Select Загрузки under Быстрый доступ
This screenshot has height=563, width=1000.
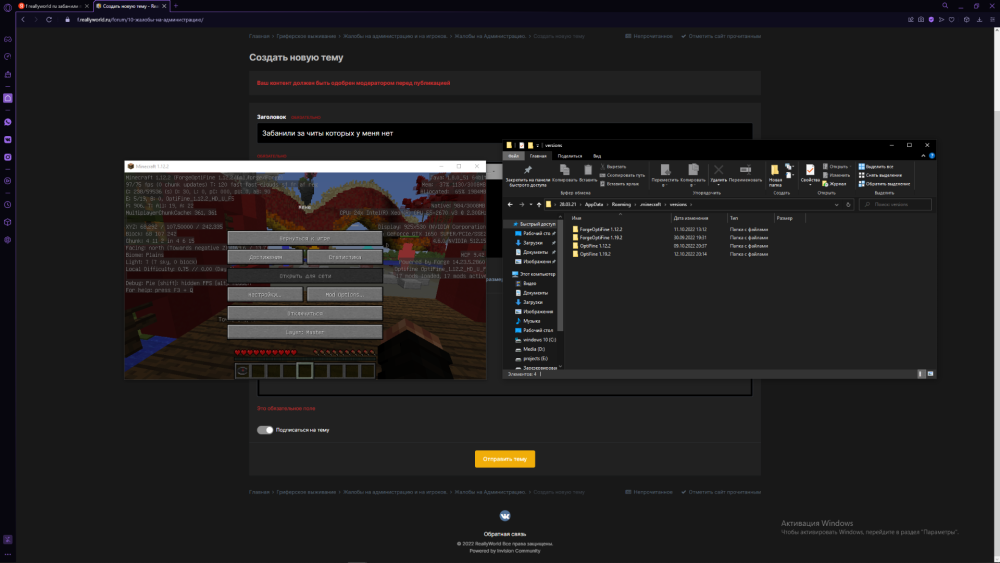coord(533,243)
